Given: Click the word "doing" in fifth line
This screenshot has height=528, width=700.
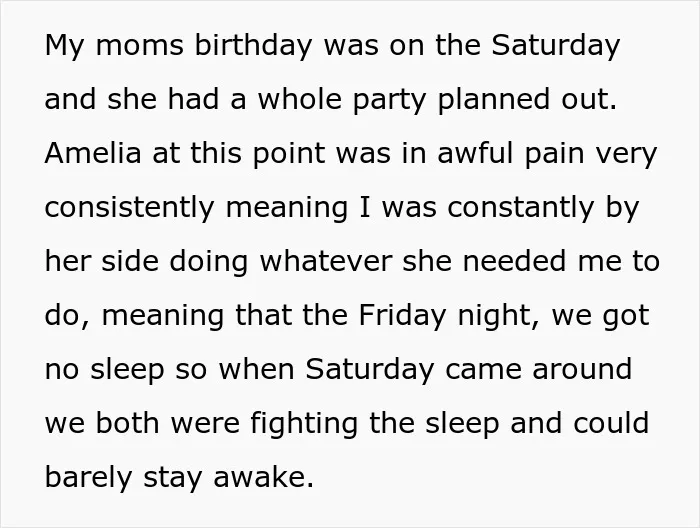Looking at the screenshot, I should (208, 262).
